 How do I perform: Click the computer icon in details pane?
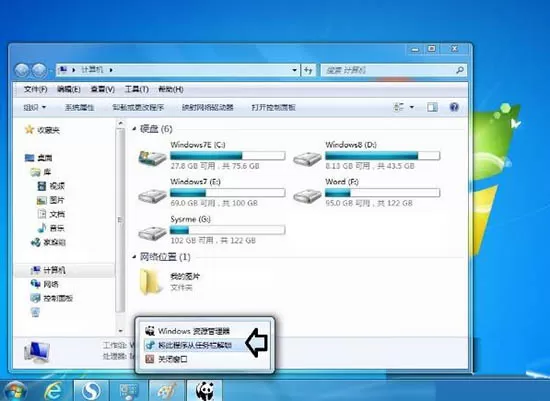(x=36, y=352)
